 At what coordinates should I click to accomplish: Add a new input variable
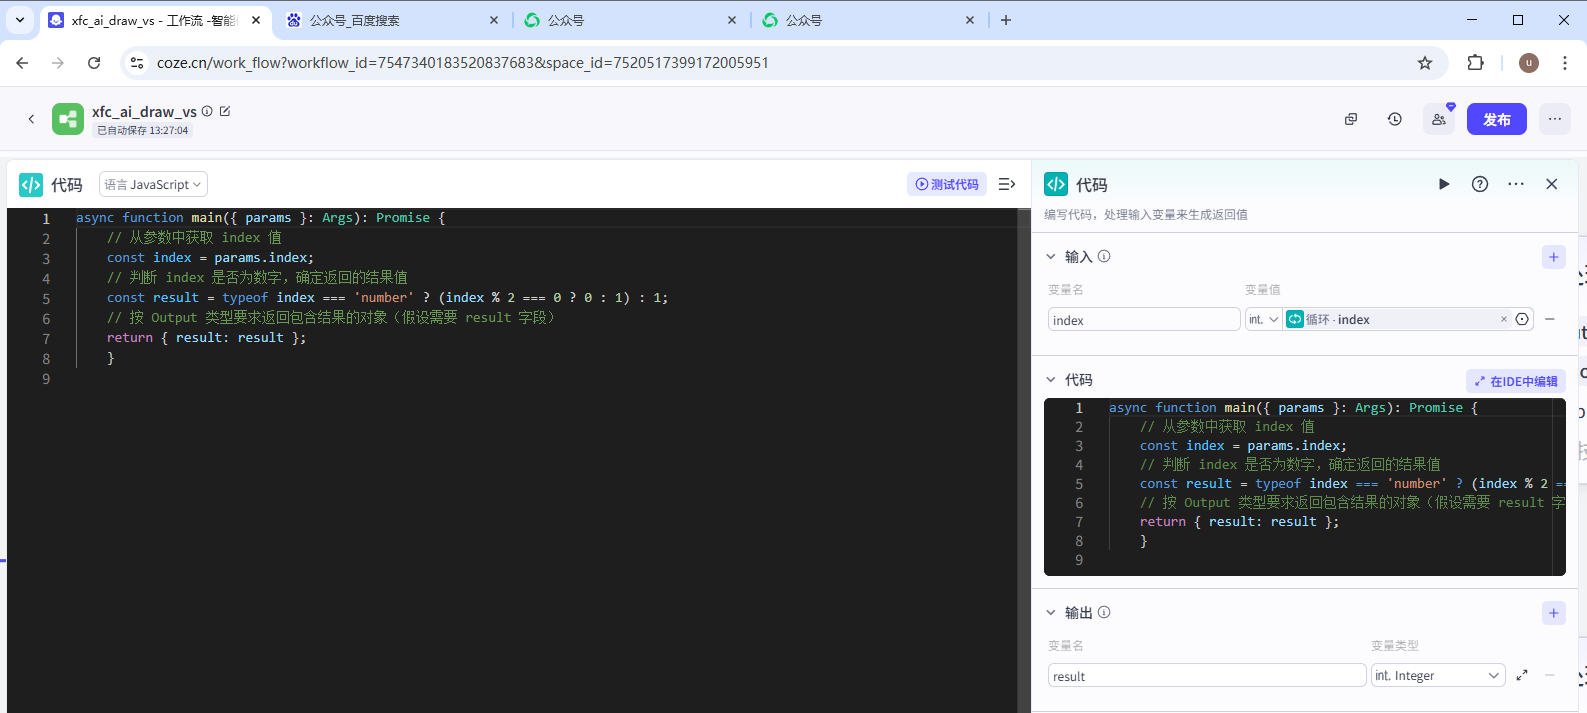1553,257
